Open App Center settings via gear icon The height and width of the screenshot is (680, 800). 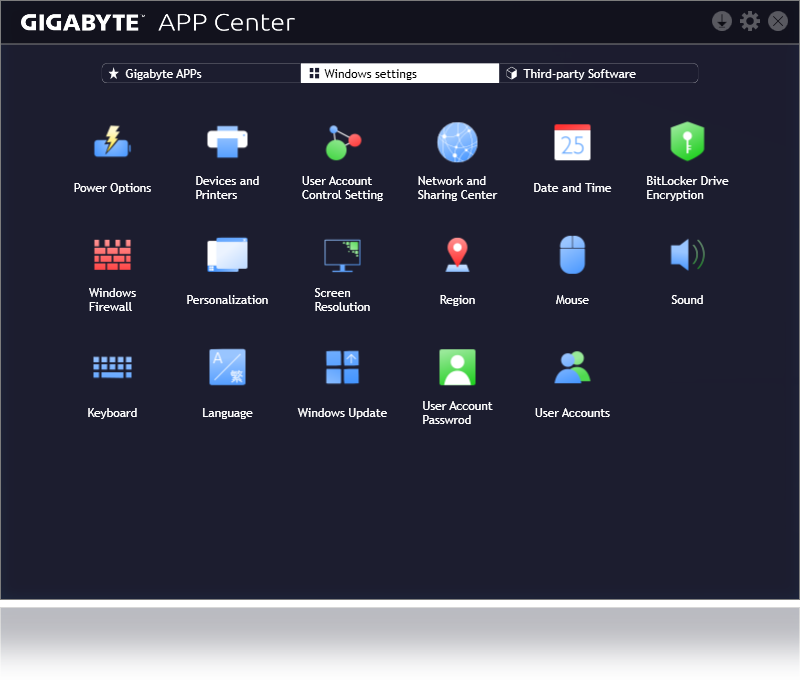(x=750, y=20)
